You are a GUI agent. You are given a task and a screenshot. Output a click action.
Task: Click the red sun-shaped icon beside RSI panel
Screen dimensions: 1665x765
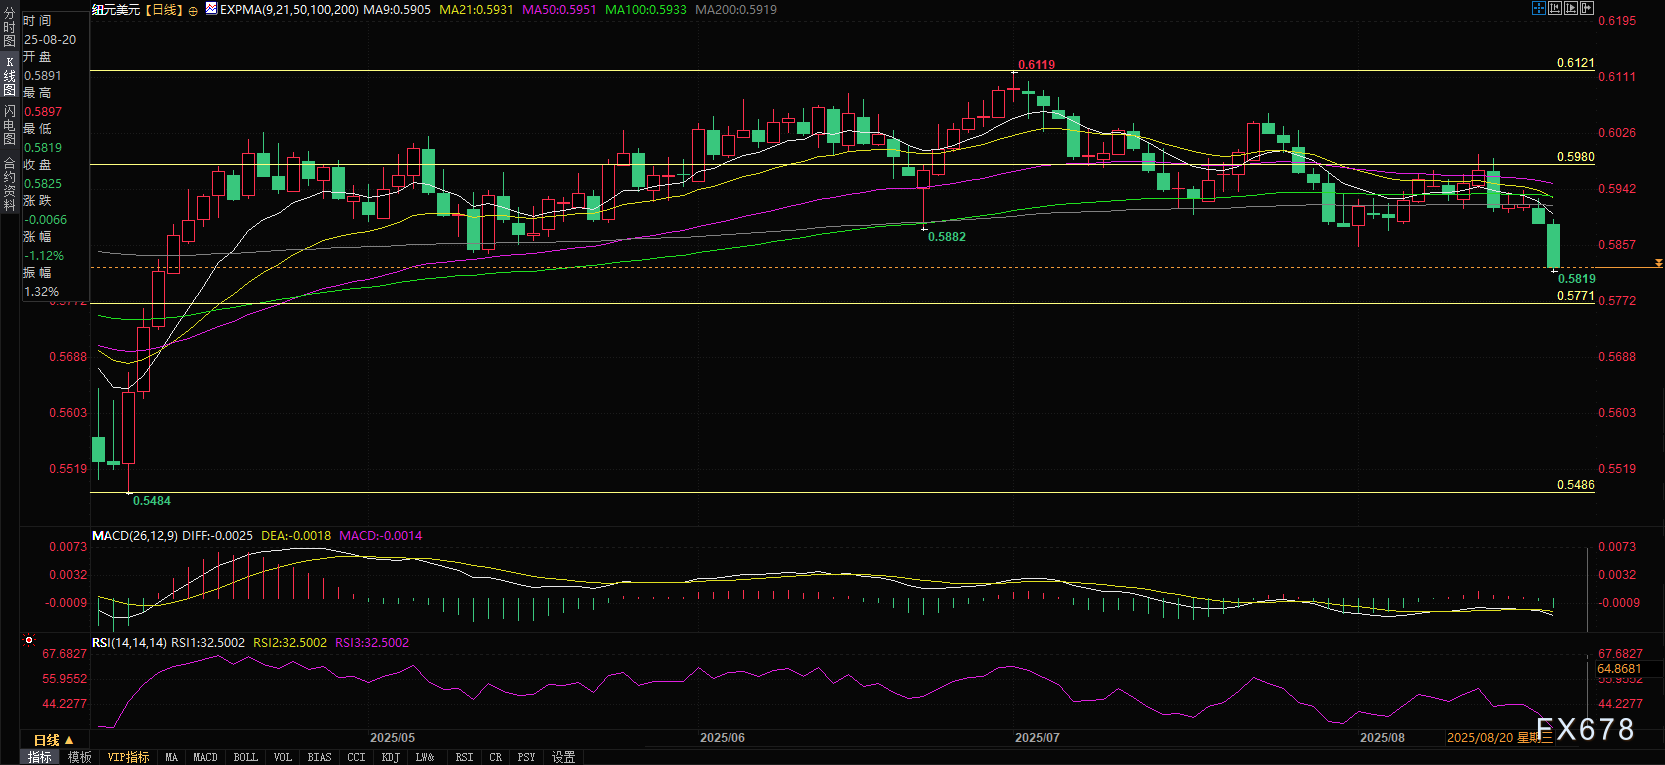point(29,640)
